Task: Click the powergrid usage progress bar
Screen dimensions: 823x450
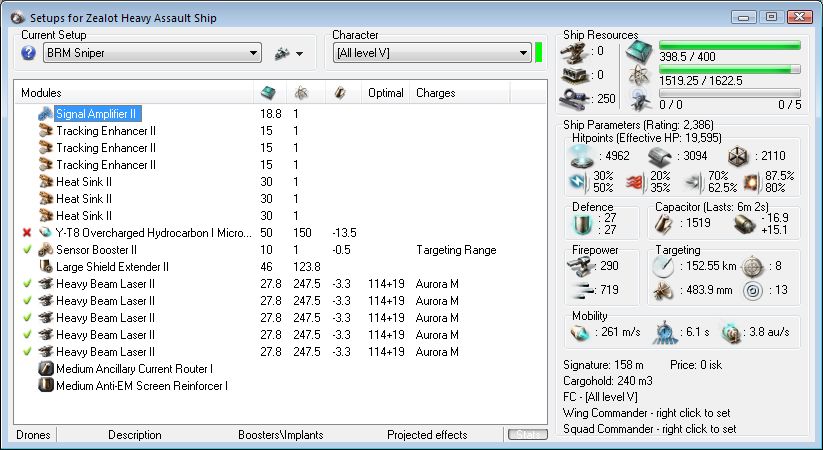Action: [x=730, y=69]
